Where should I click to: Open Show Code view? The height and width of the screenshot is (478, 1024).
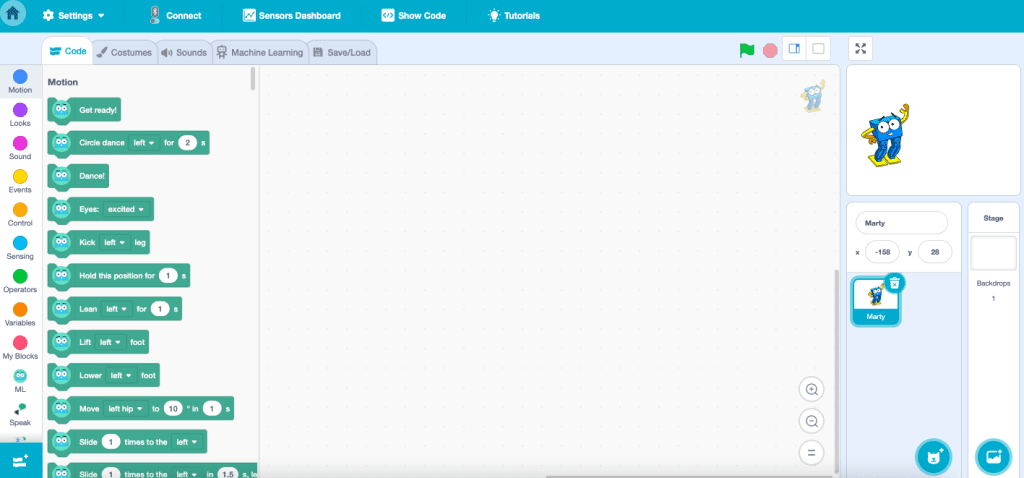pyautogui.click(x=413, y=16)
